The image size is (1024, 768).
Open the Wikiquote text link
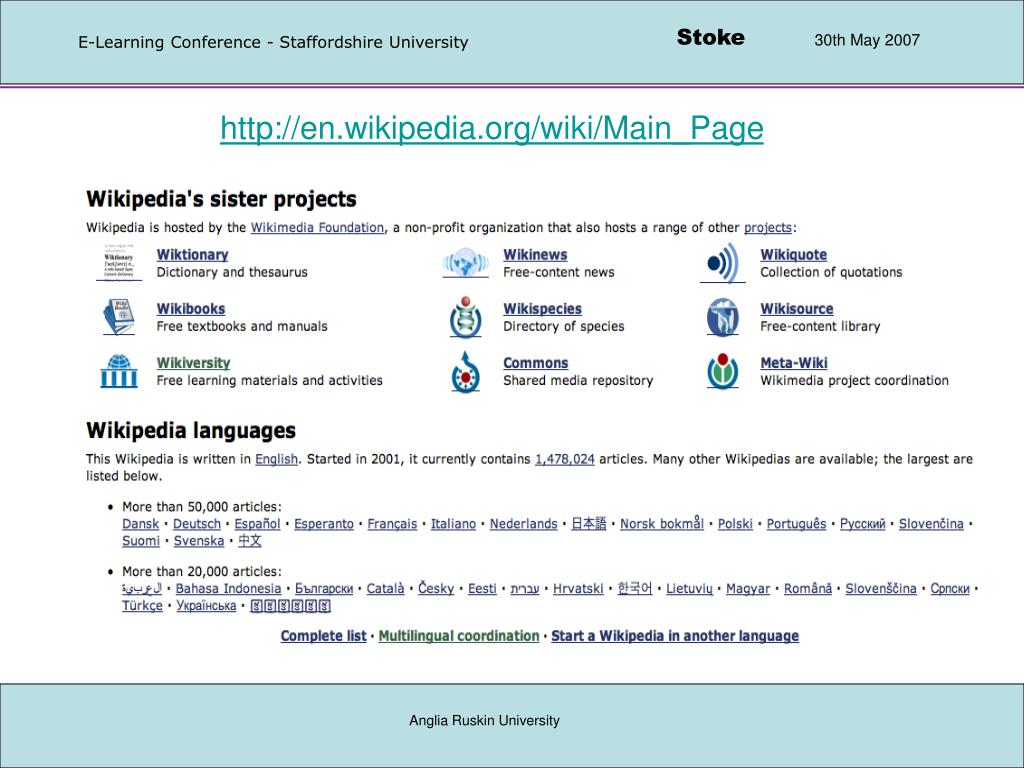coord(793,255)
